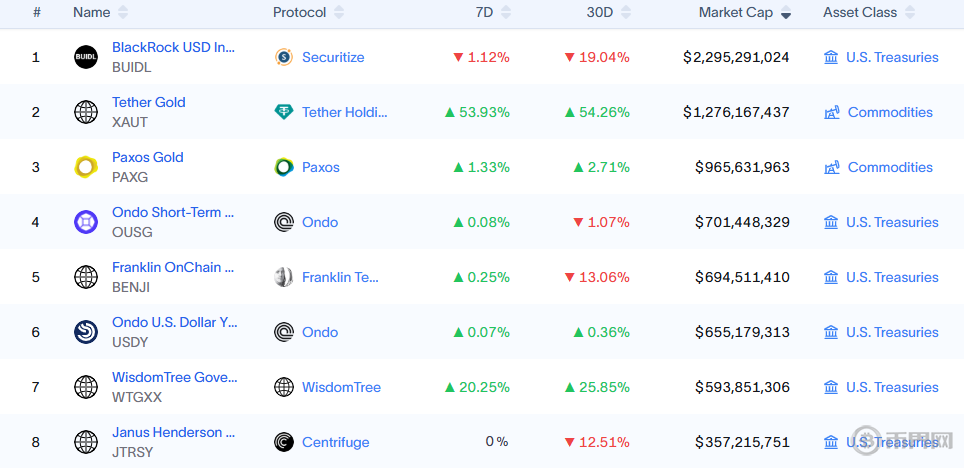Click the Franklin Templeton protocol portrait icon
Viewport: 964px width, 468px height.
284,277
